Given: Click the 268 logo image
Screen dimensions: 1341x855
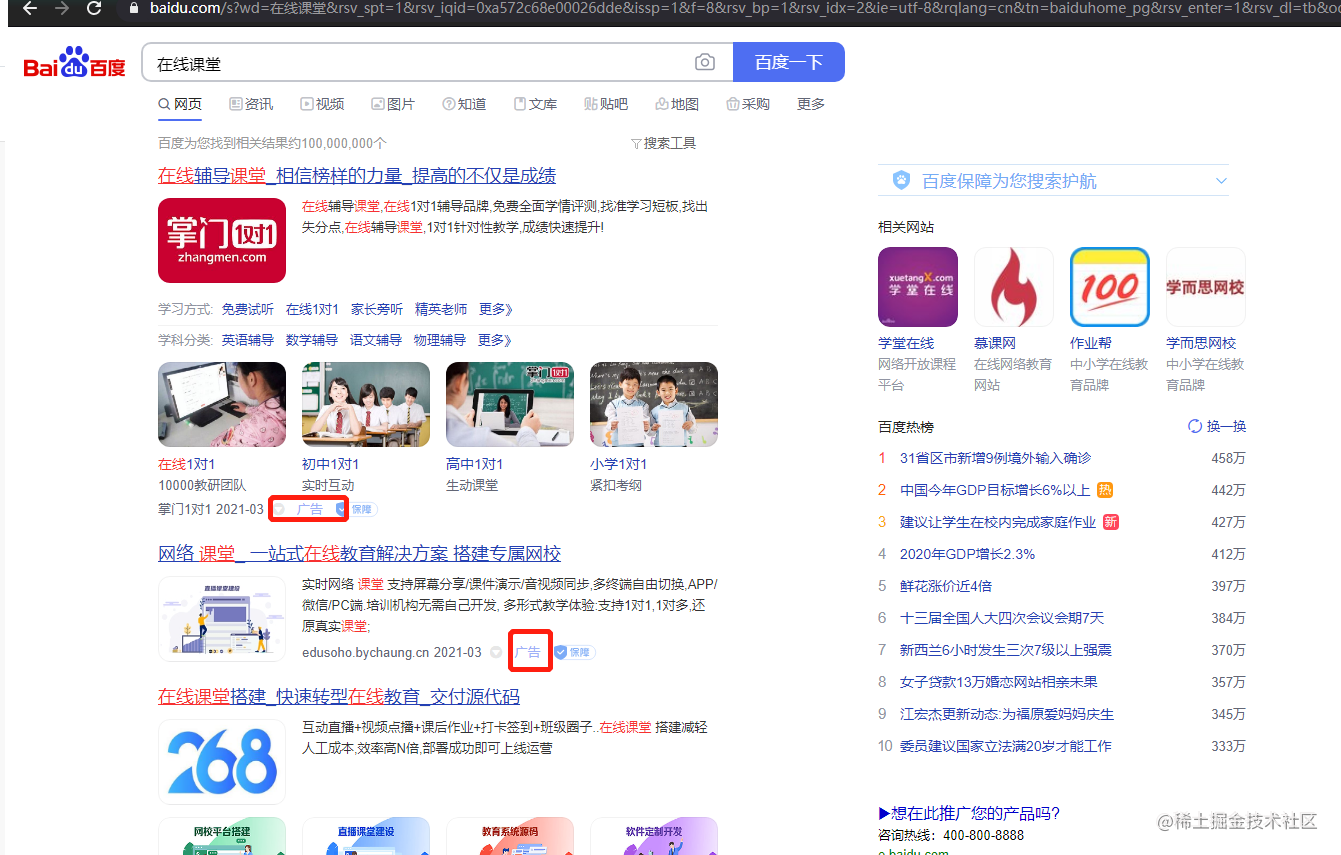Looking at the screenshot, I should [x=222, y=762].
